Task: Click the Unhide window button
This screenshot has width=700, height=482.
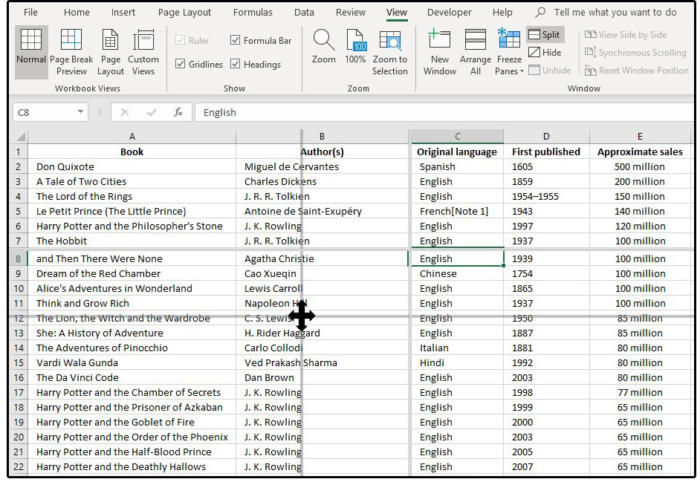Action: coord(550,70)
